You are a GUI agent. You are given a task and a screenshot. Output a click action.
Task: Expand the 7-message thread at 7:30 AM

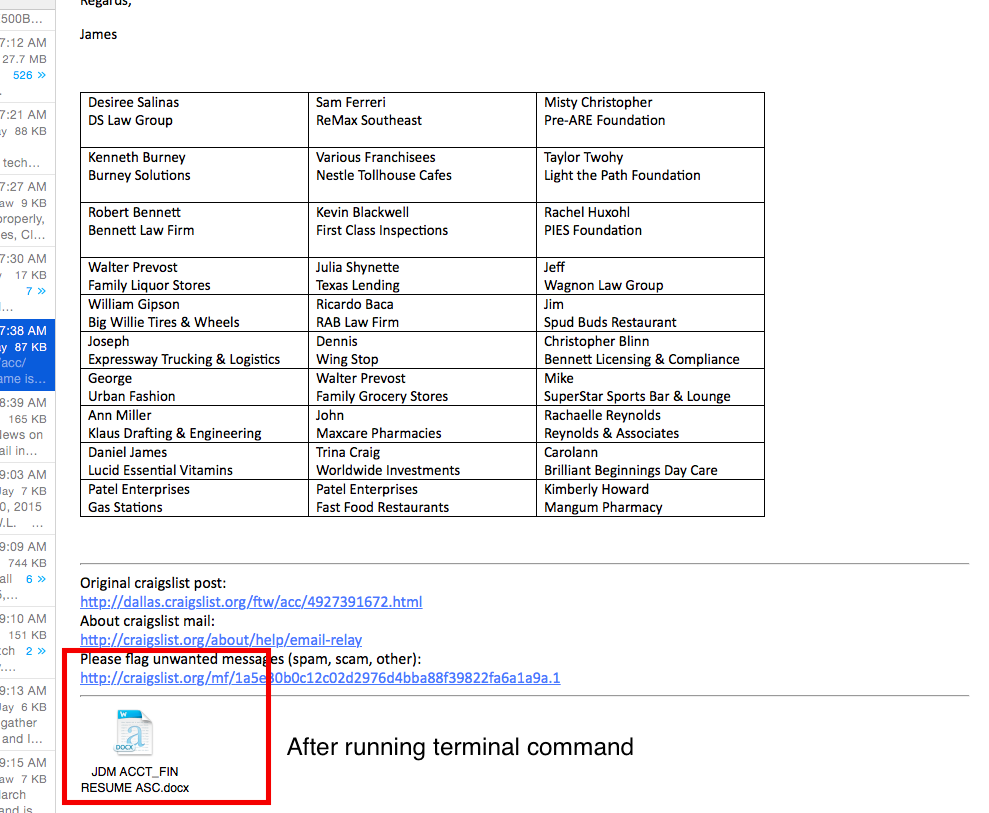click(42, 291)
